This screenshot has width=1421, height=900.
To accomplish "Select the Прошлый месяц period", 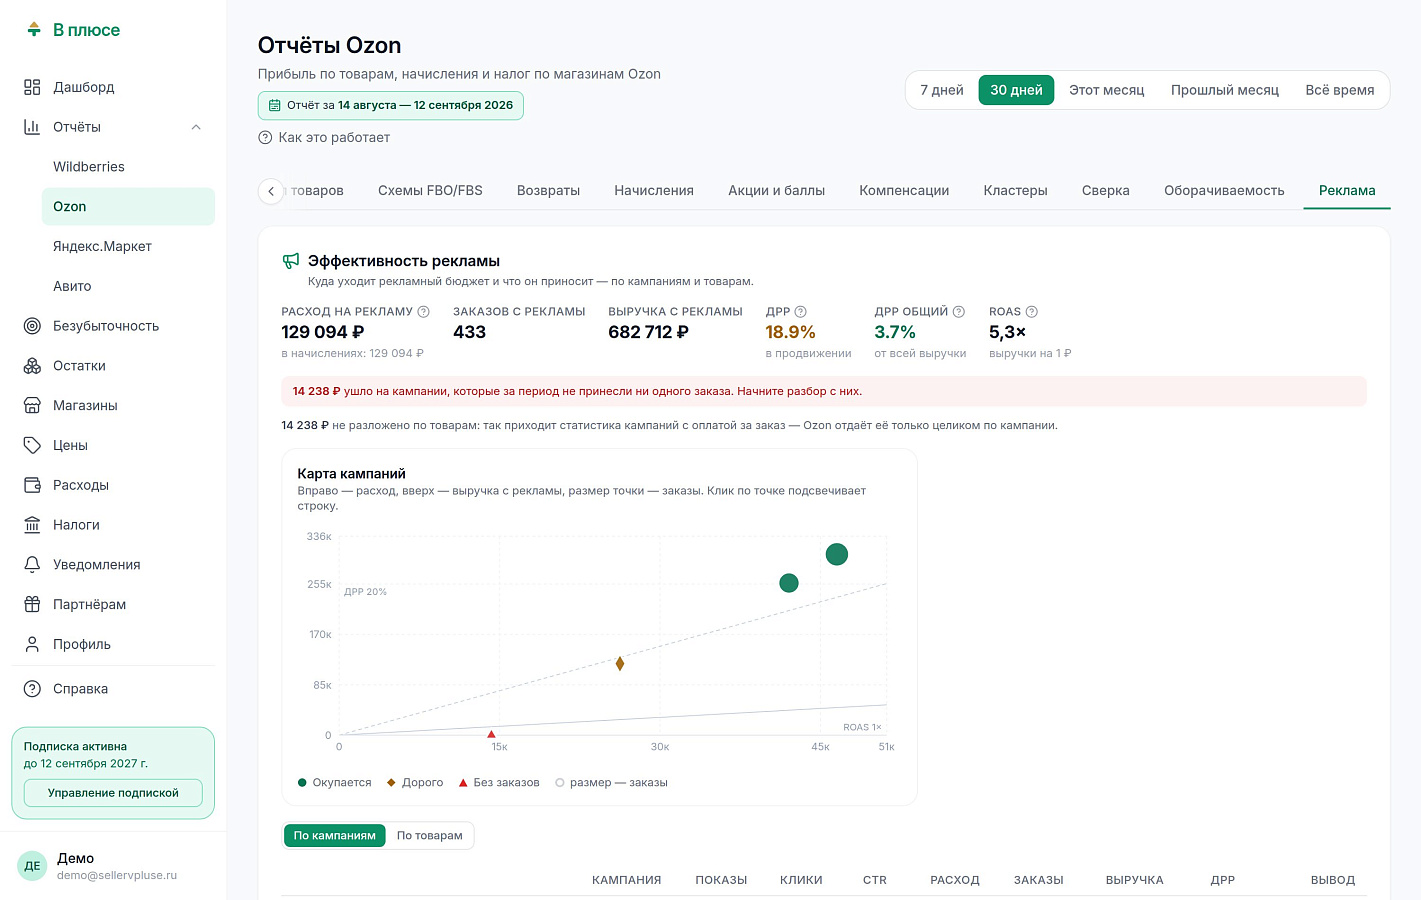I will 1225,90.
